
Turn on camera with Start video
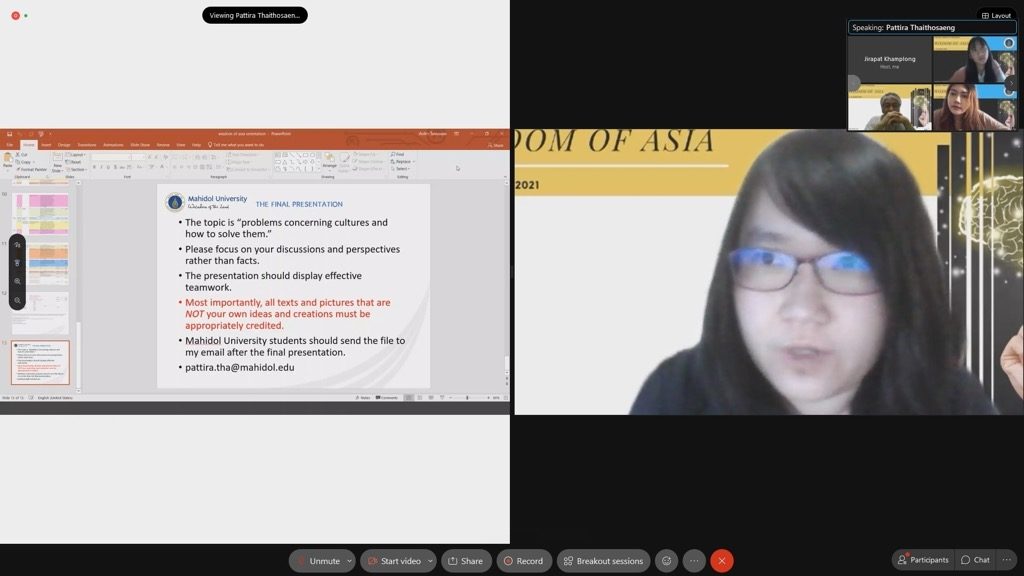(394, 561)
